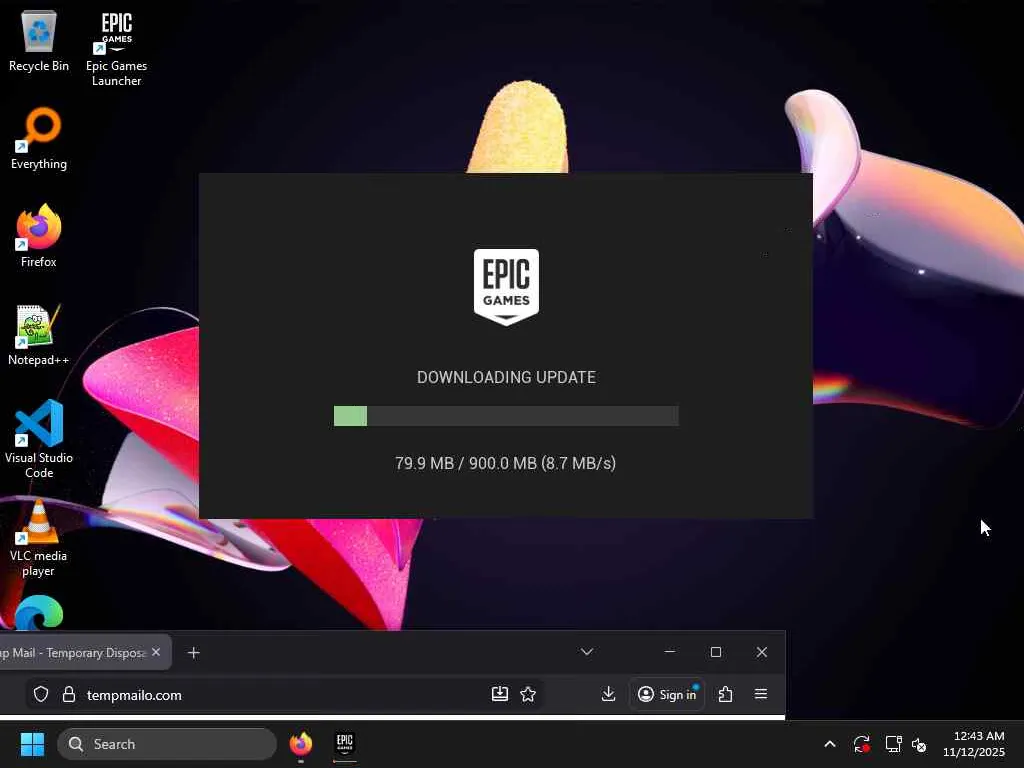This screenshot has width=1024, height=768.
Task: Select the Microsoft Edge desktop icon
Action: point(39,613)
